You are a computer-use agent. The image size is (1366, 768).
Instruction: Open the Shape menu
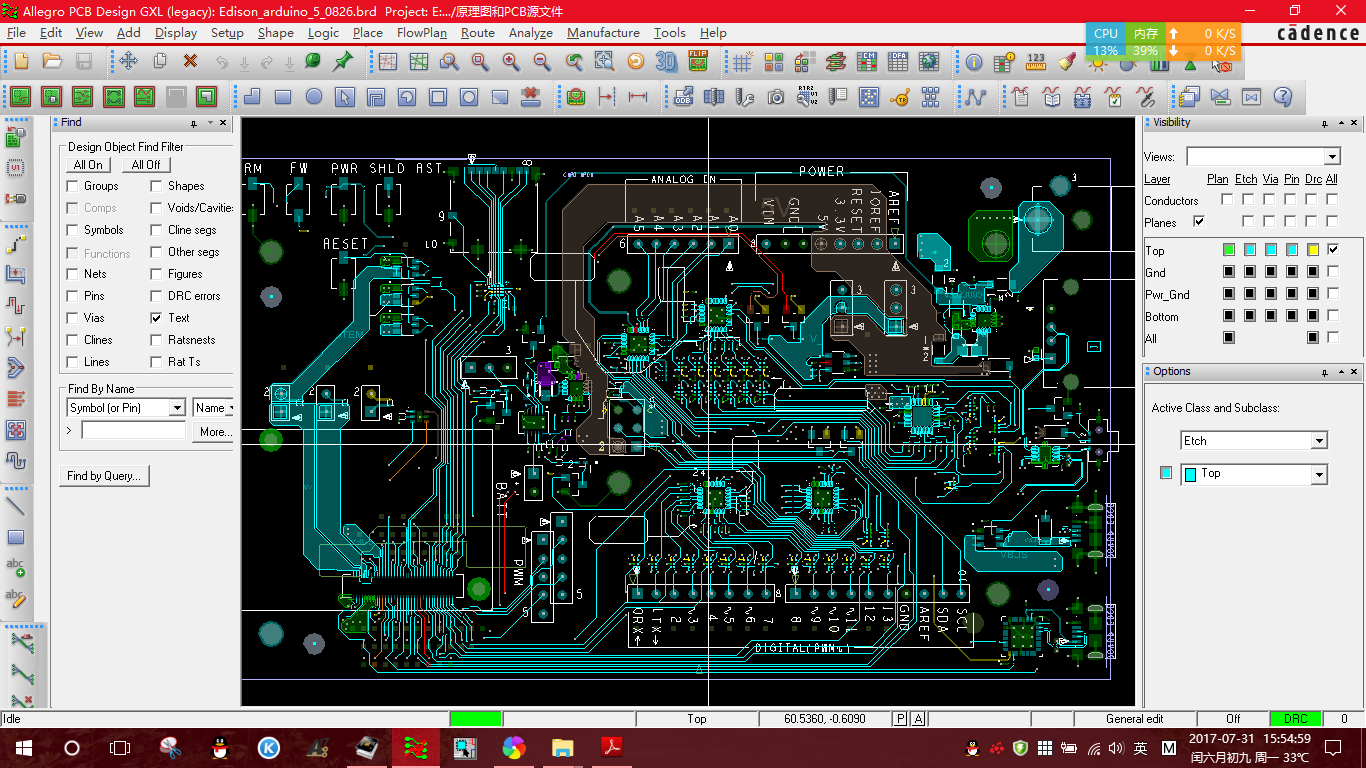[276, 32]
